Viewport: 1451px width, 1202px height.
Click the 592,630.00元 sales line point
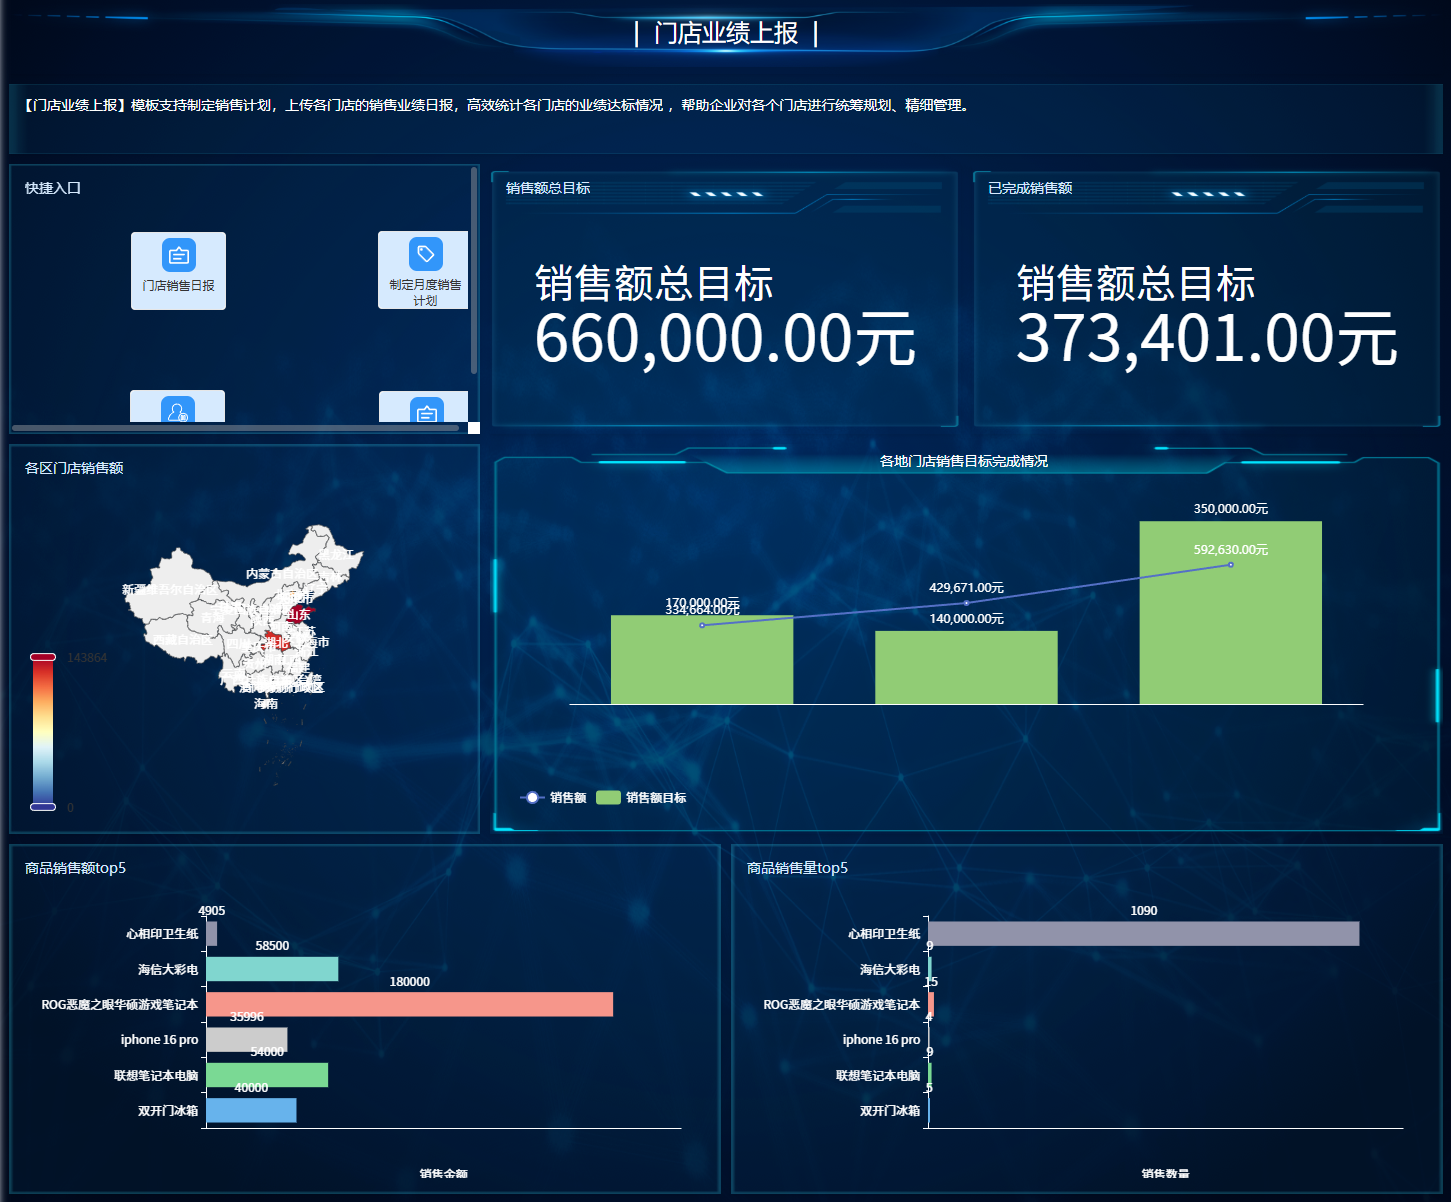pyautogui.click(x=1230, y=565)
